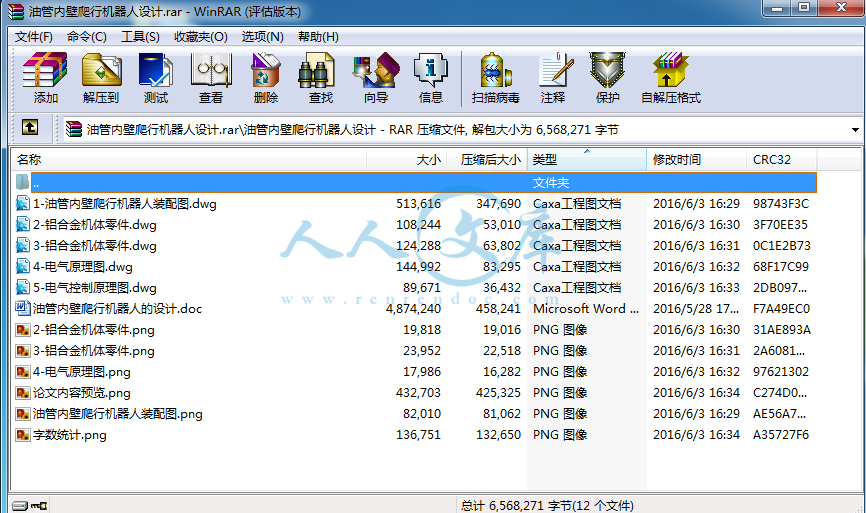Sort by the CRC32 column header
The height and width of the screenshot is (513, 866).
(781, 160)
